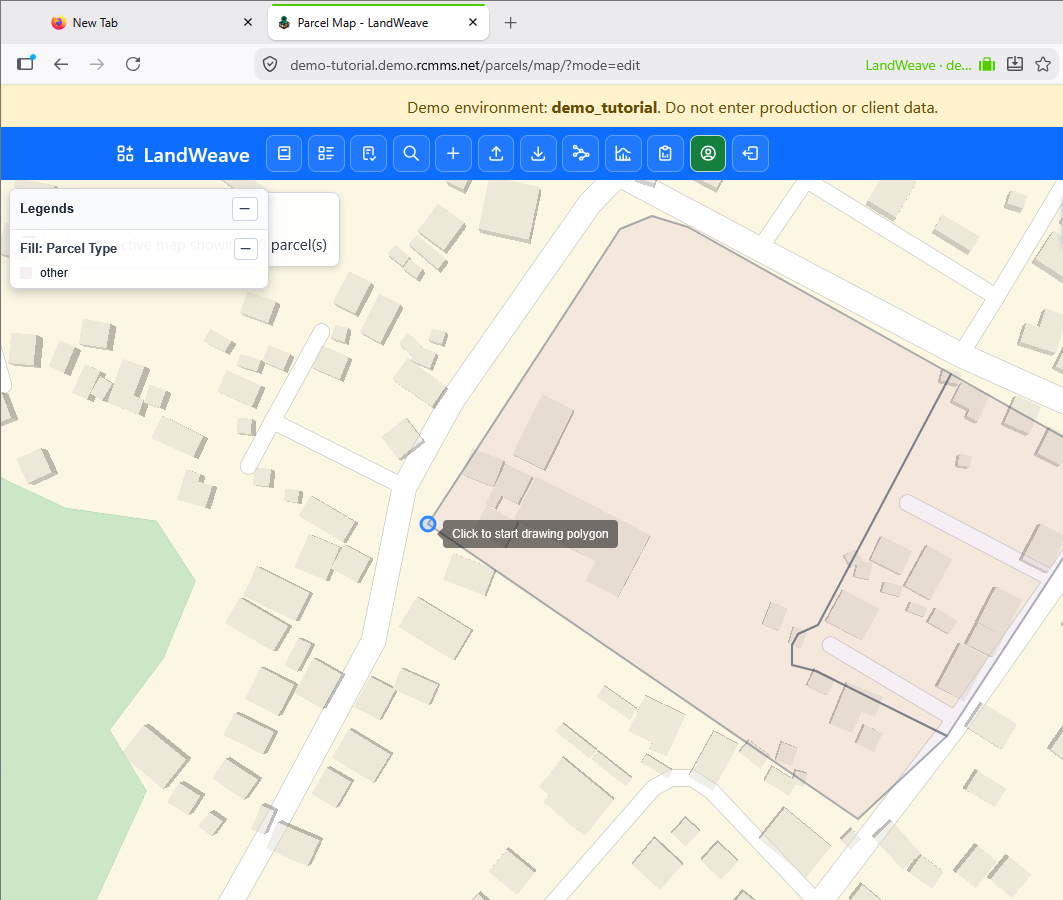This screenshot has height=900, width=1063.
Task: Click the download arrow toolbar icon
Action: (x=538, y=153)
